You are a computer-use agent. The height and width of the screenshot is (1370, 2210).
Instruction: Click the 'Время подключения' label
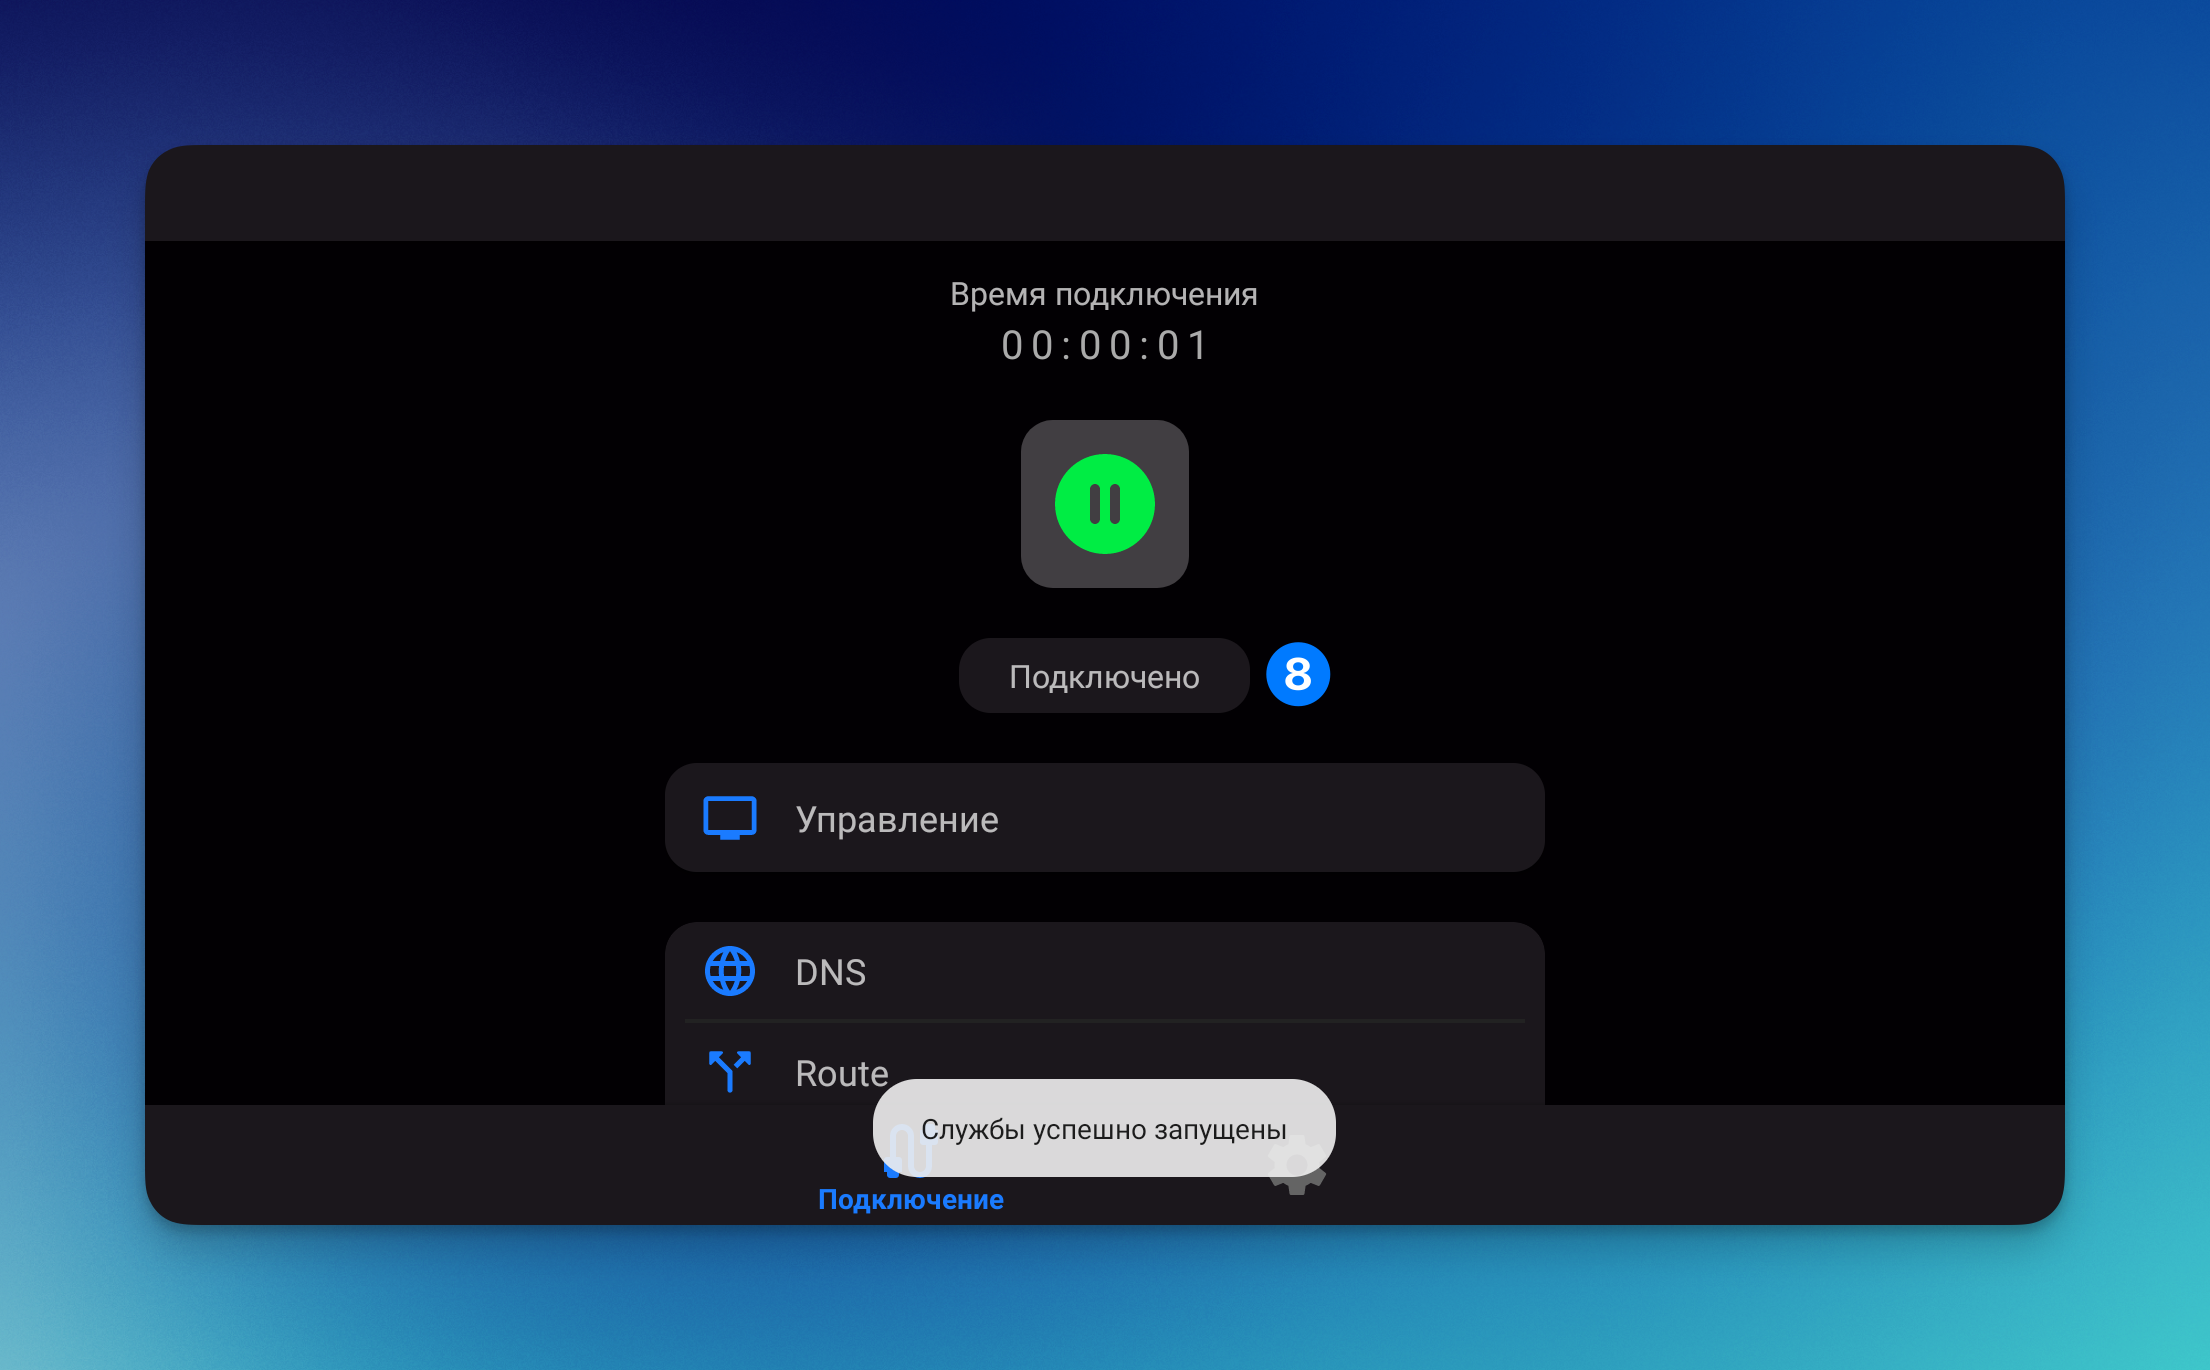(1103, 294)
